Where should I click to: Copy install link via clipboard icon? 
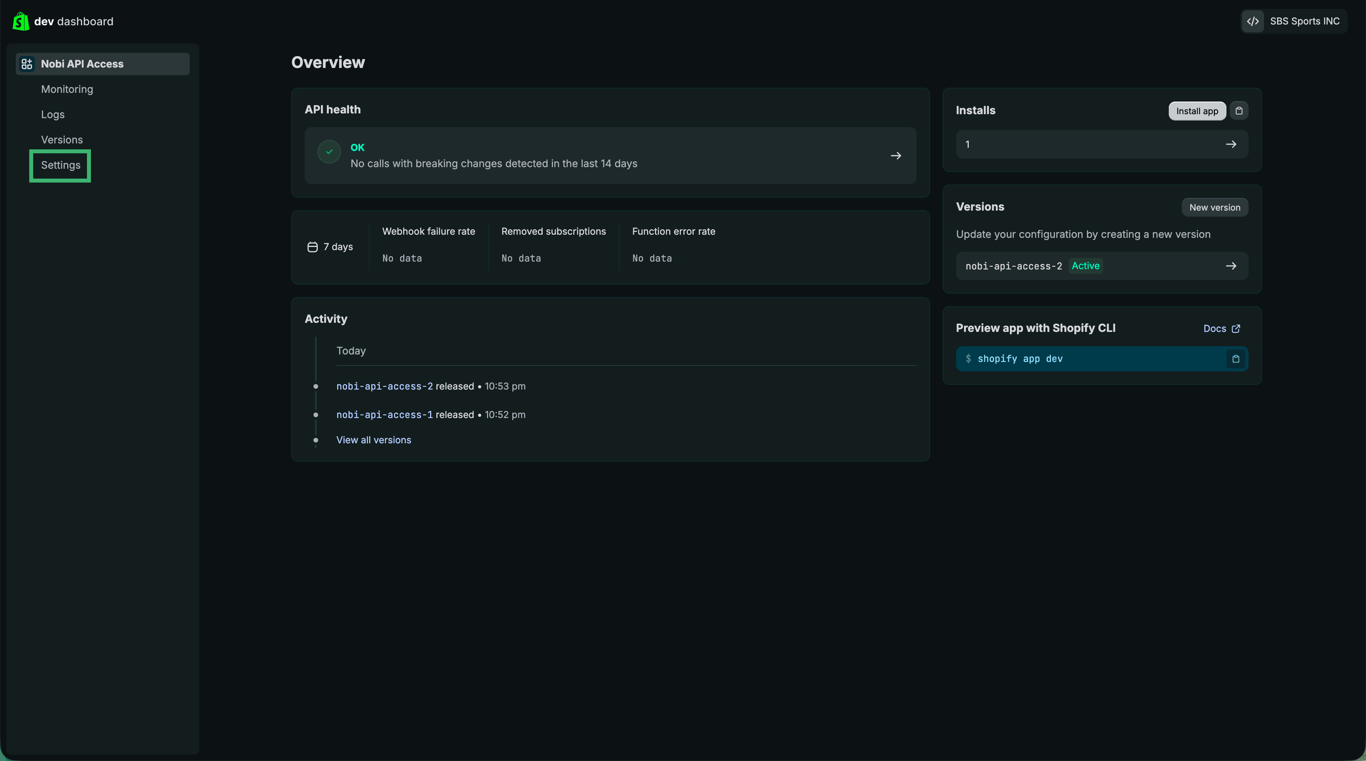coord(1239,111)
